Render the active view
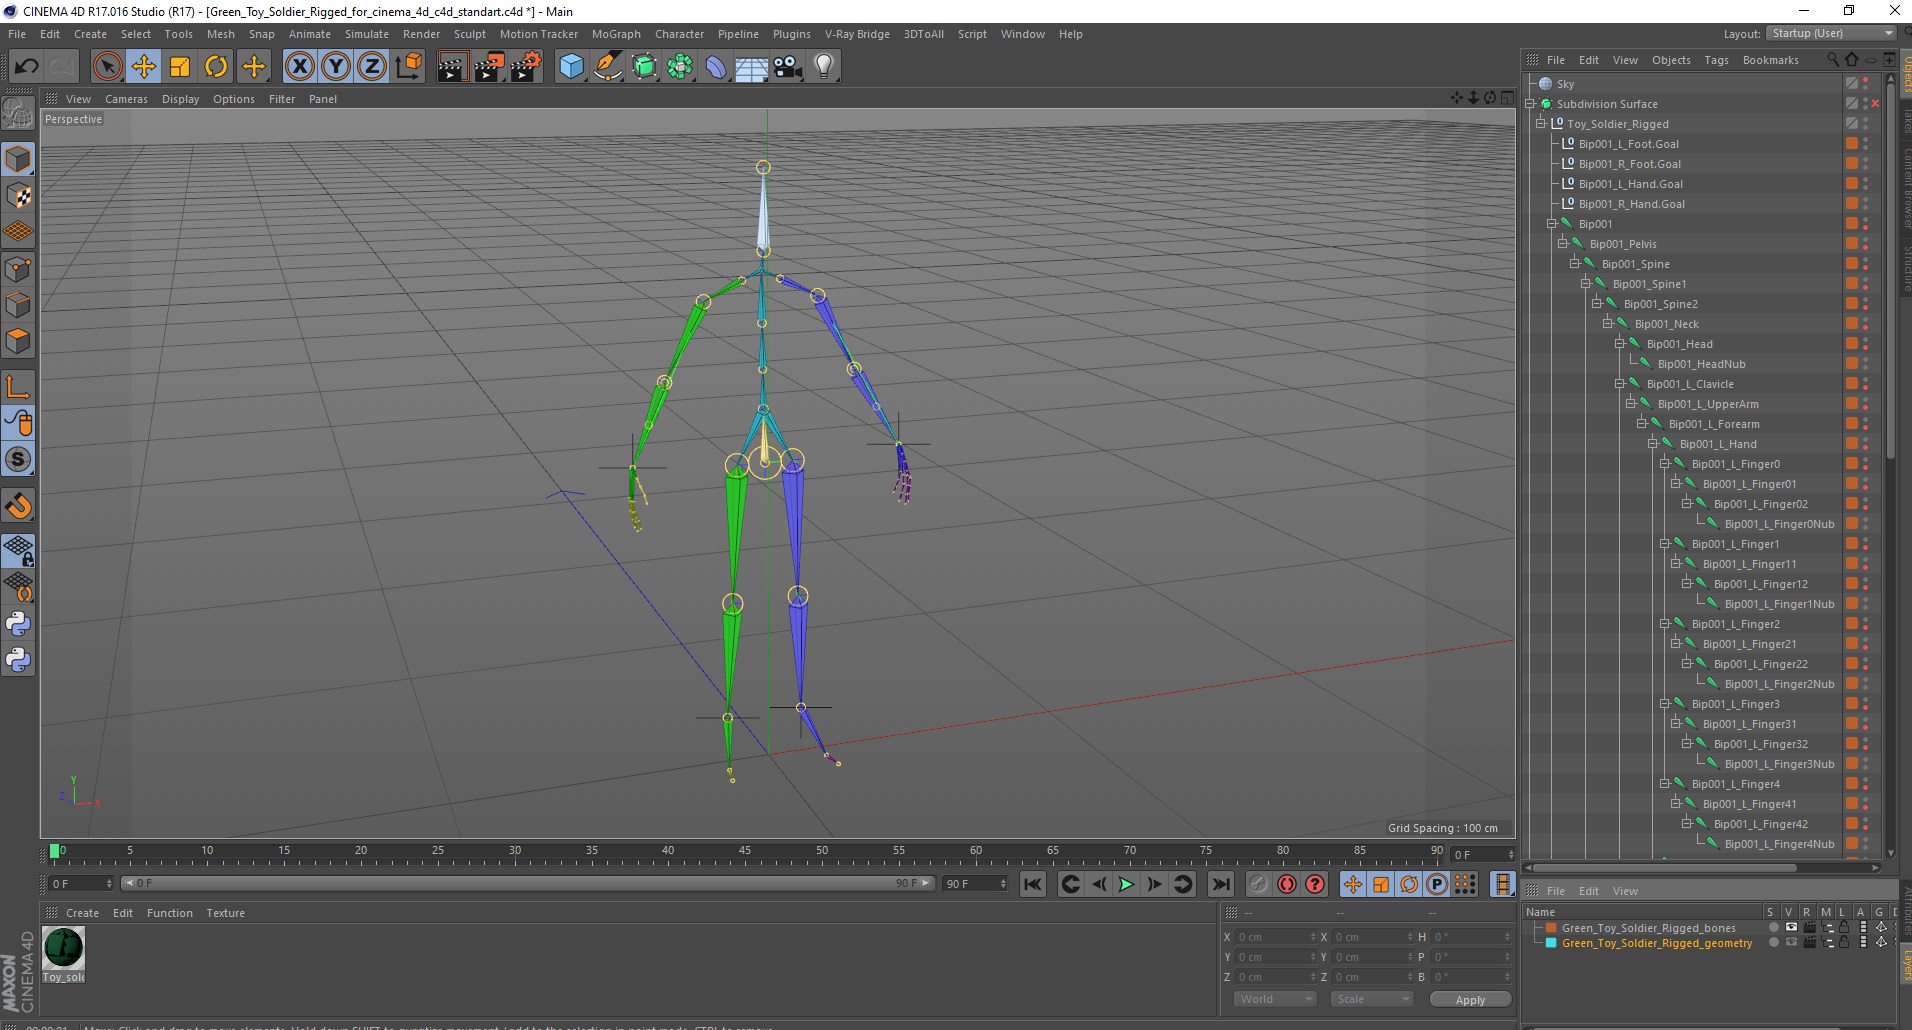The image size is (1912, 1030). point(452,67)
